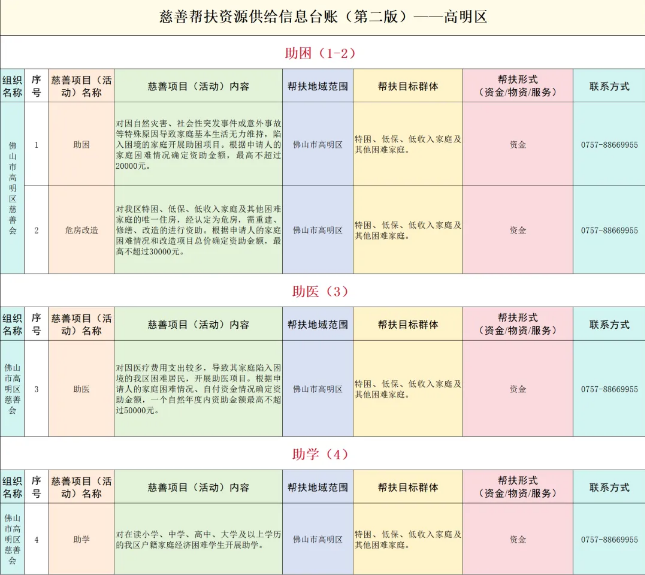Select 资金 cell in row 4
Image resolution: width=645 pixels, height=575 pixels.
(518, 539)
